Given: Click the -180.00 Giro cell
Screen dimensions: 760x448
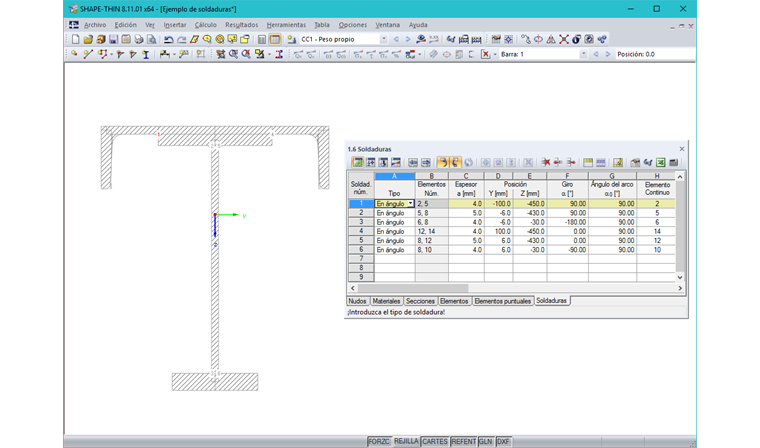Looking at the screenshot, I should pyautogui.click(x=568, y=222).
